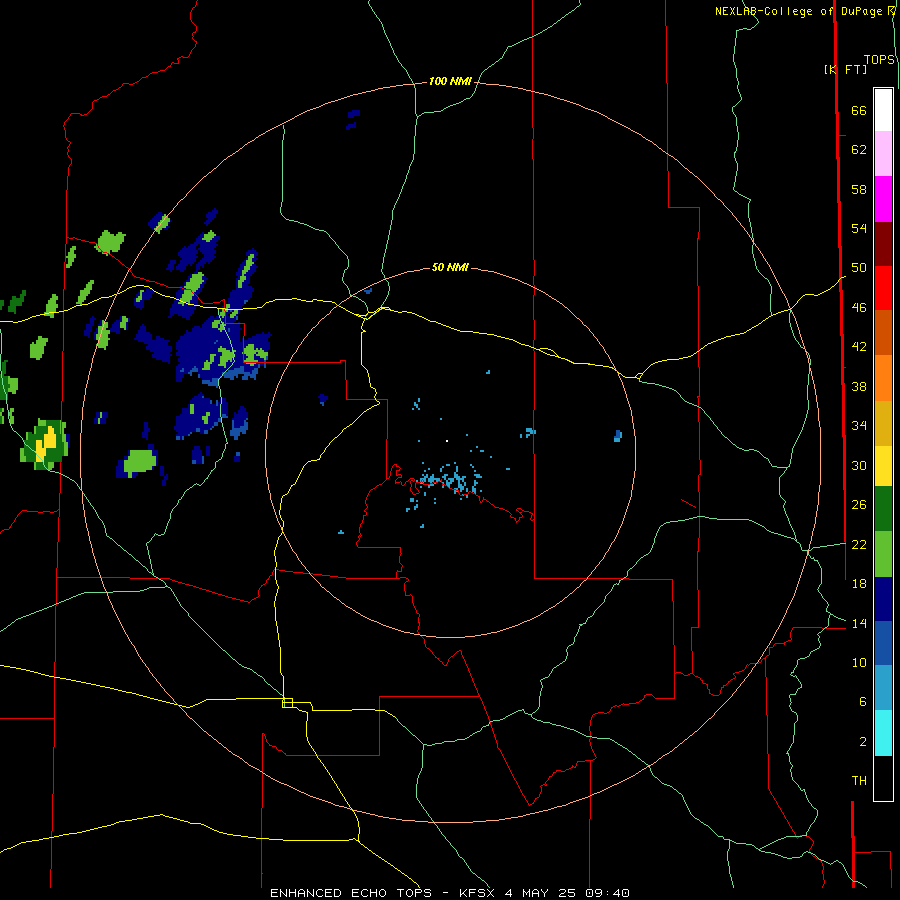Click the 'TH' threshold legend label
900x900 pixels.
coord(859,781)
